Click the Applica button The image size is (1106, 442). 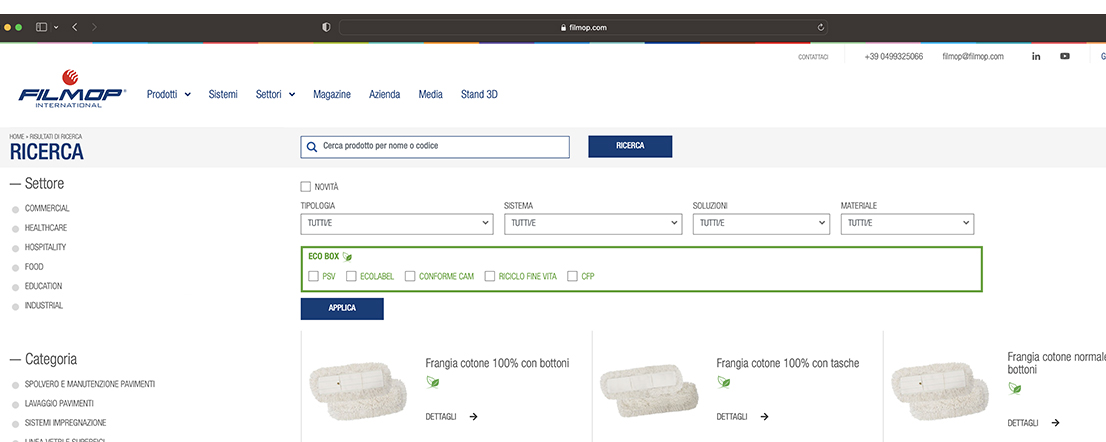[x=342, y=308]
